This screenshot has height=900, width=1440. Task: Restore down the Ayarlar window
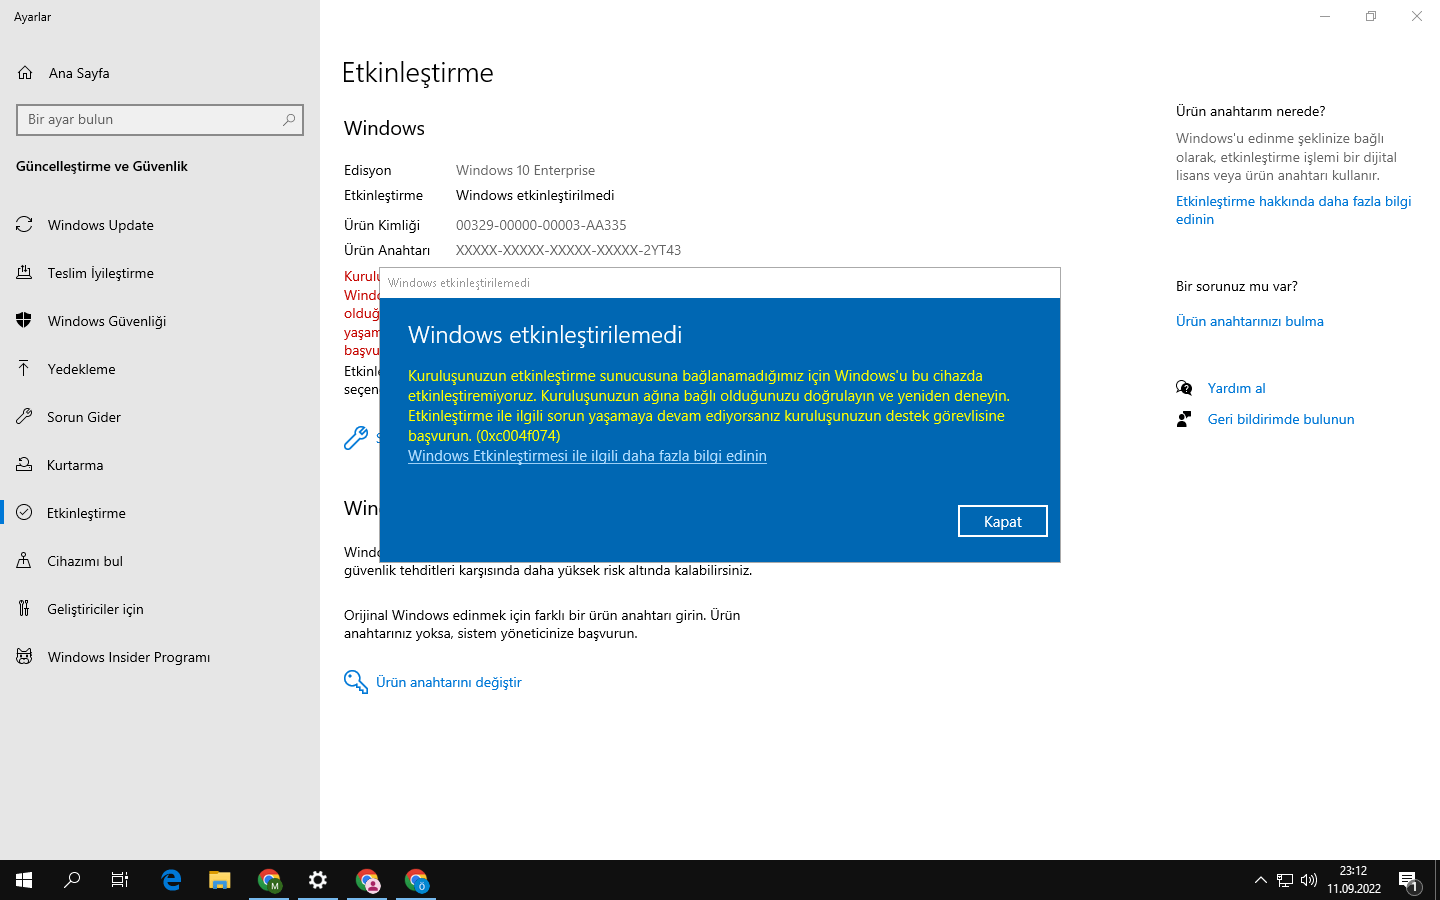pyautogui.click(x=1371, y=16)
